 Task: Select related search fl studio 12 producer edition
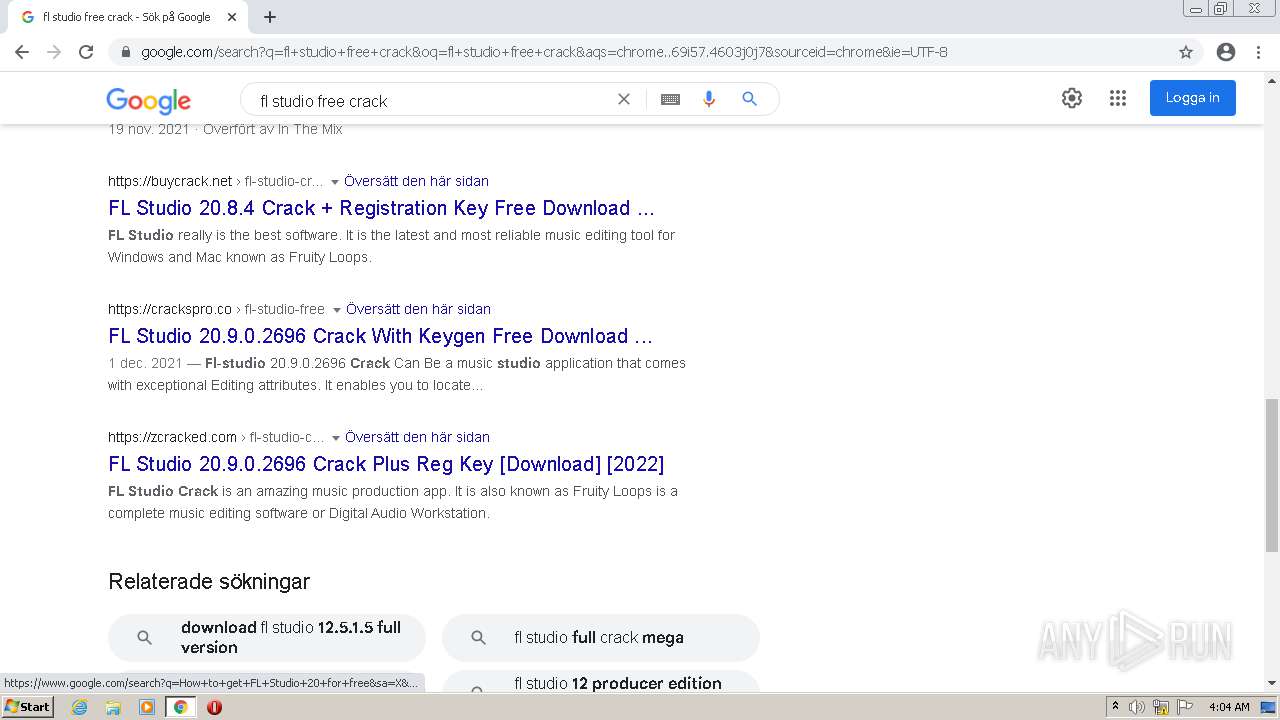point(601,682)
